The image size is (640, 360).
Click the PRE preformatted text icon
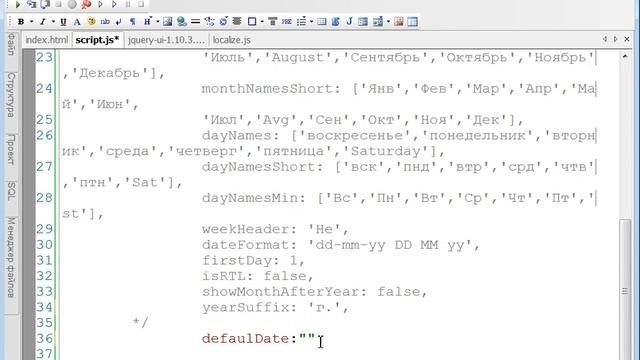(287, 22)
